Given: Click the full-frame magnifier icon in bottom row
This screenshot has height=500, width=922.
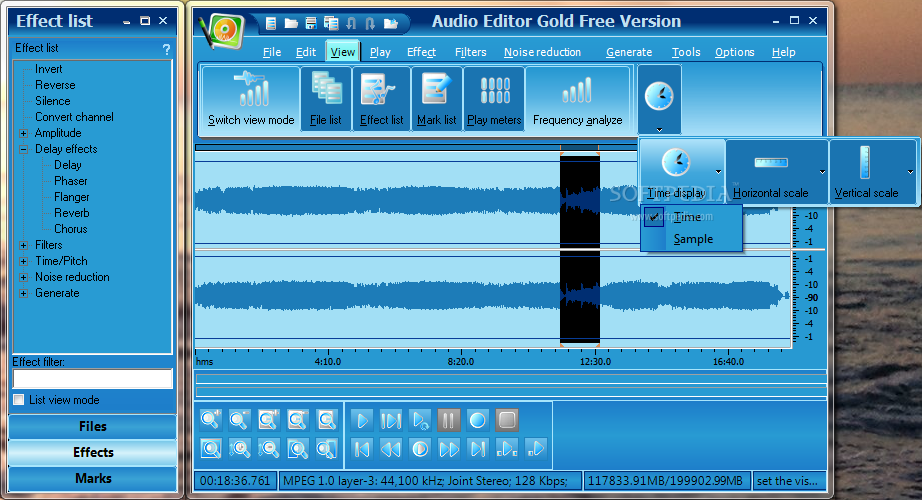Looking at the screenshot, I should (x=211, y=449).
